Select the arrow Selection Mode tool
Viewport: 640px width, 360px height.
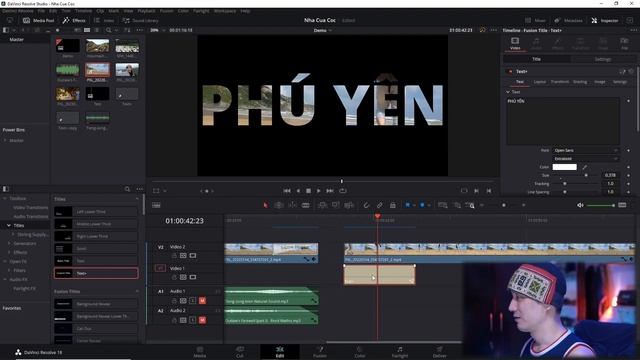coord(265,205)
